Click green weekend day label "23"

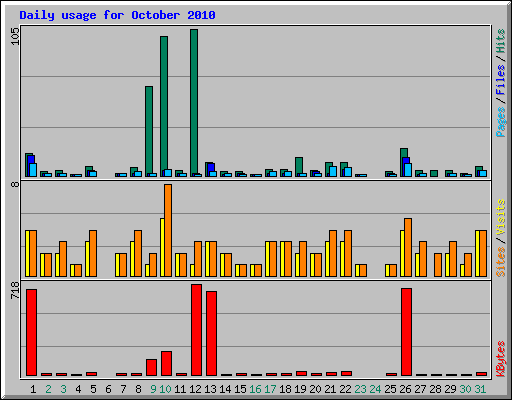point(360,389)
